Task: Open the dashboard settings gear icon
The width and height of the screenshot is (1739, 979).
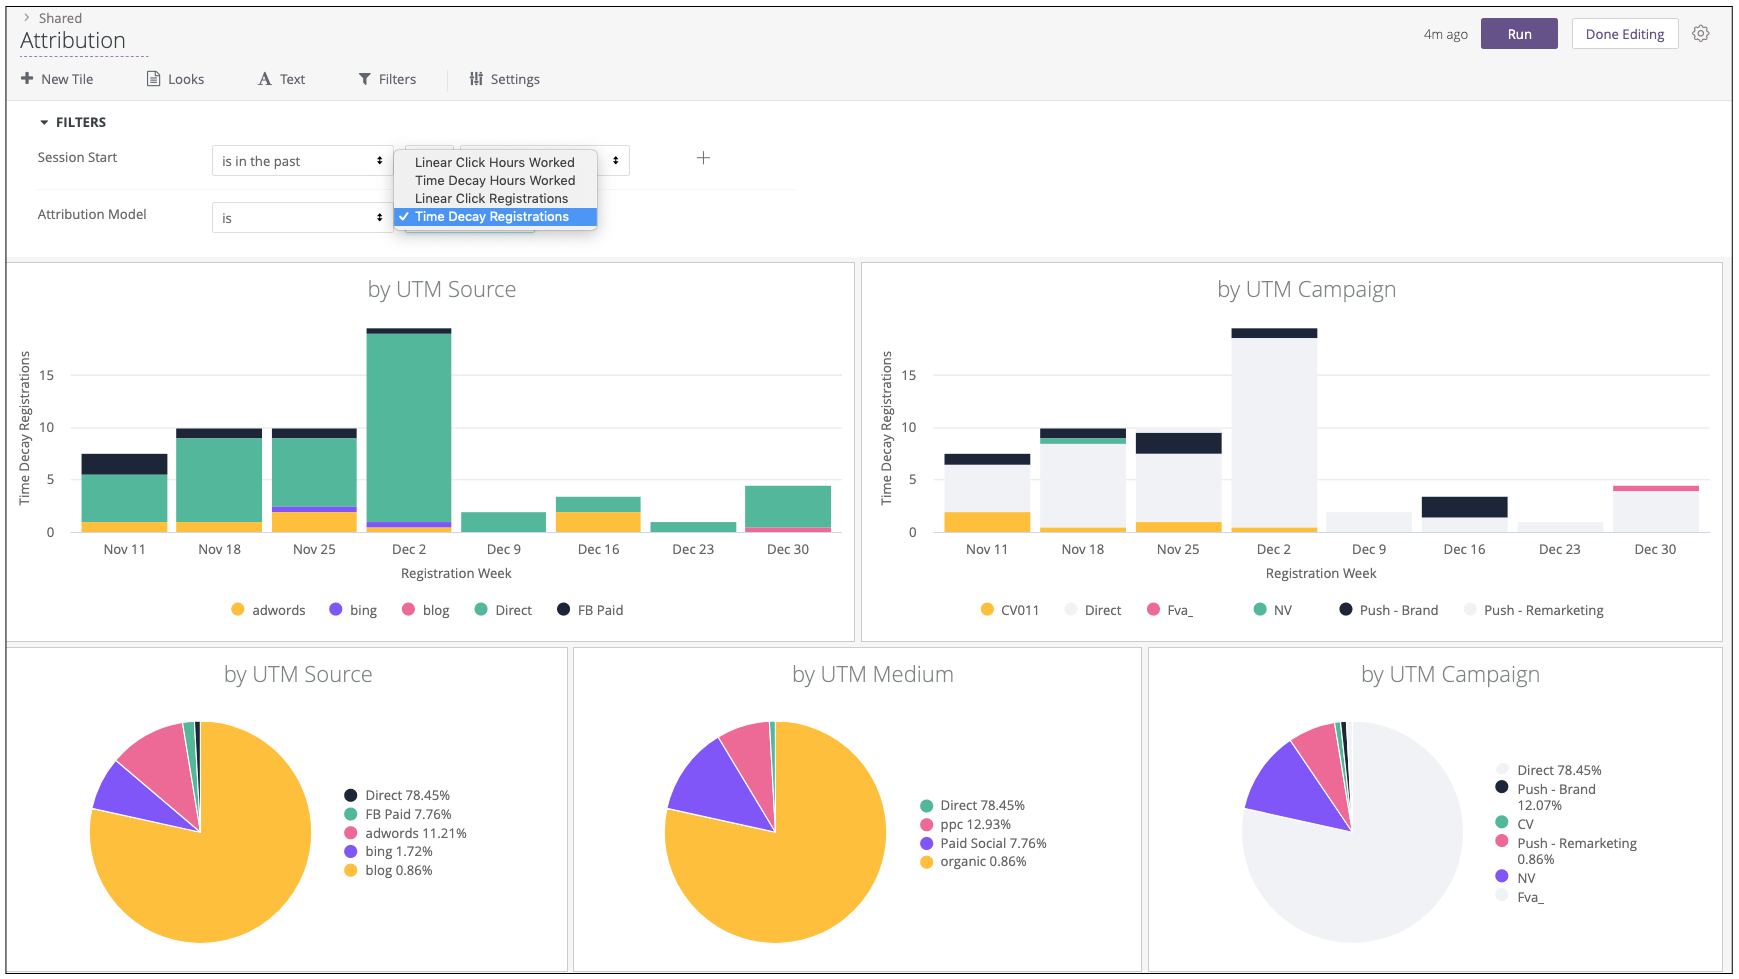Action: pyautogui.click(x=1701, y=34)
